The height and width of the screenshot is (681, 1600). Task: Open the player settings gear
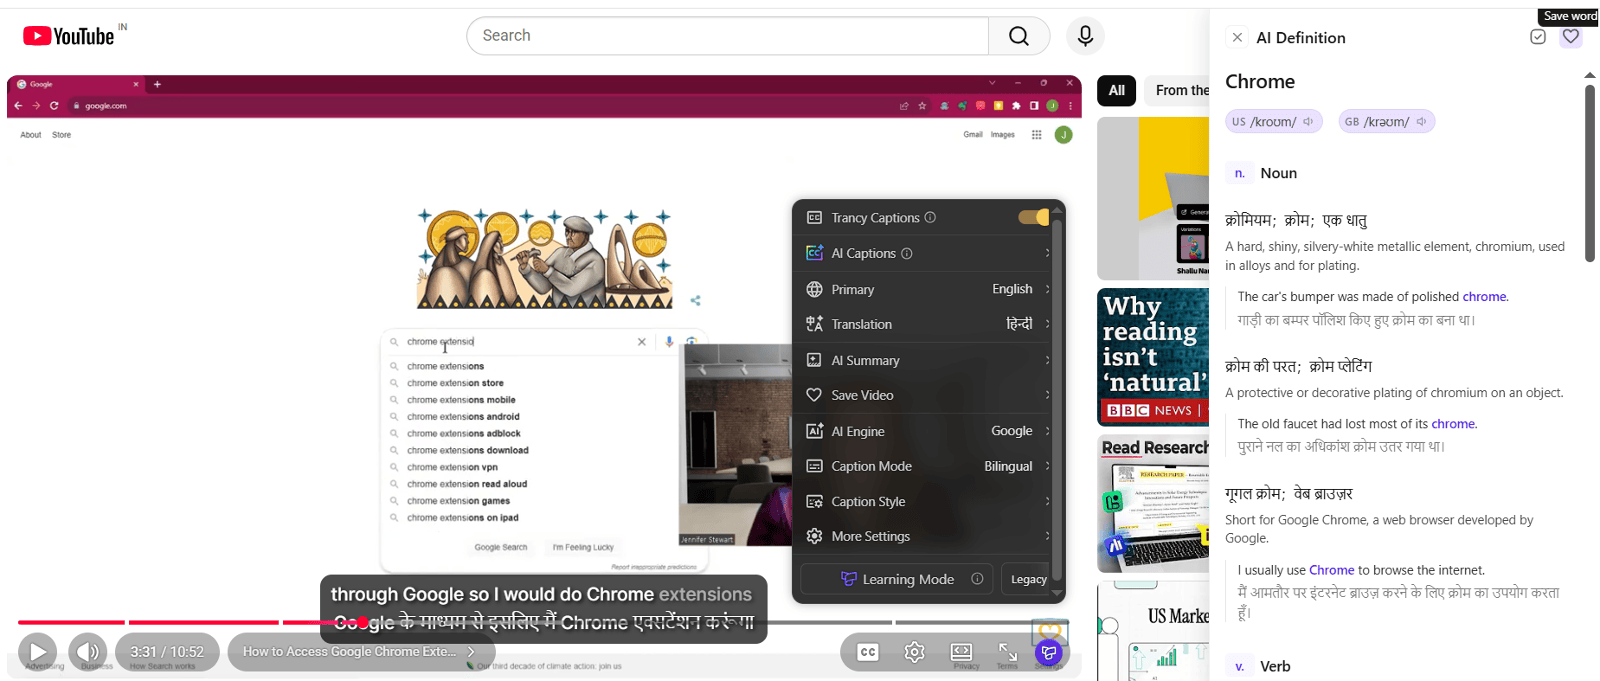914,652
